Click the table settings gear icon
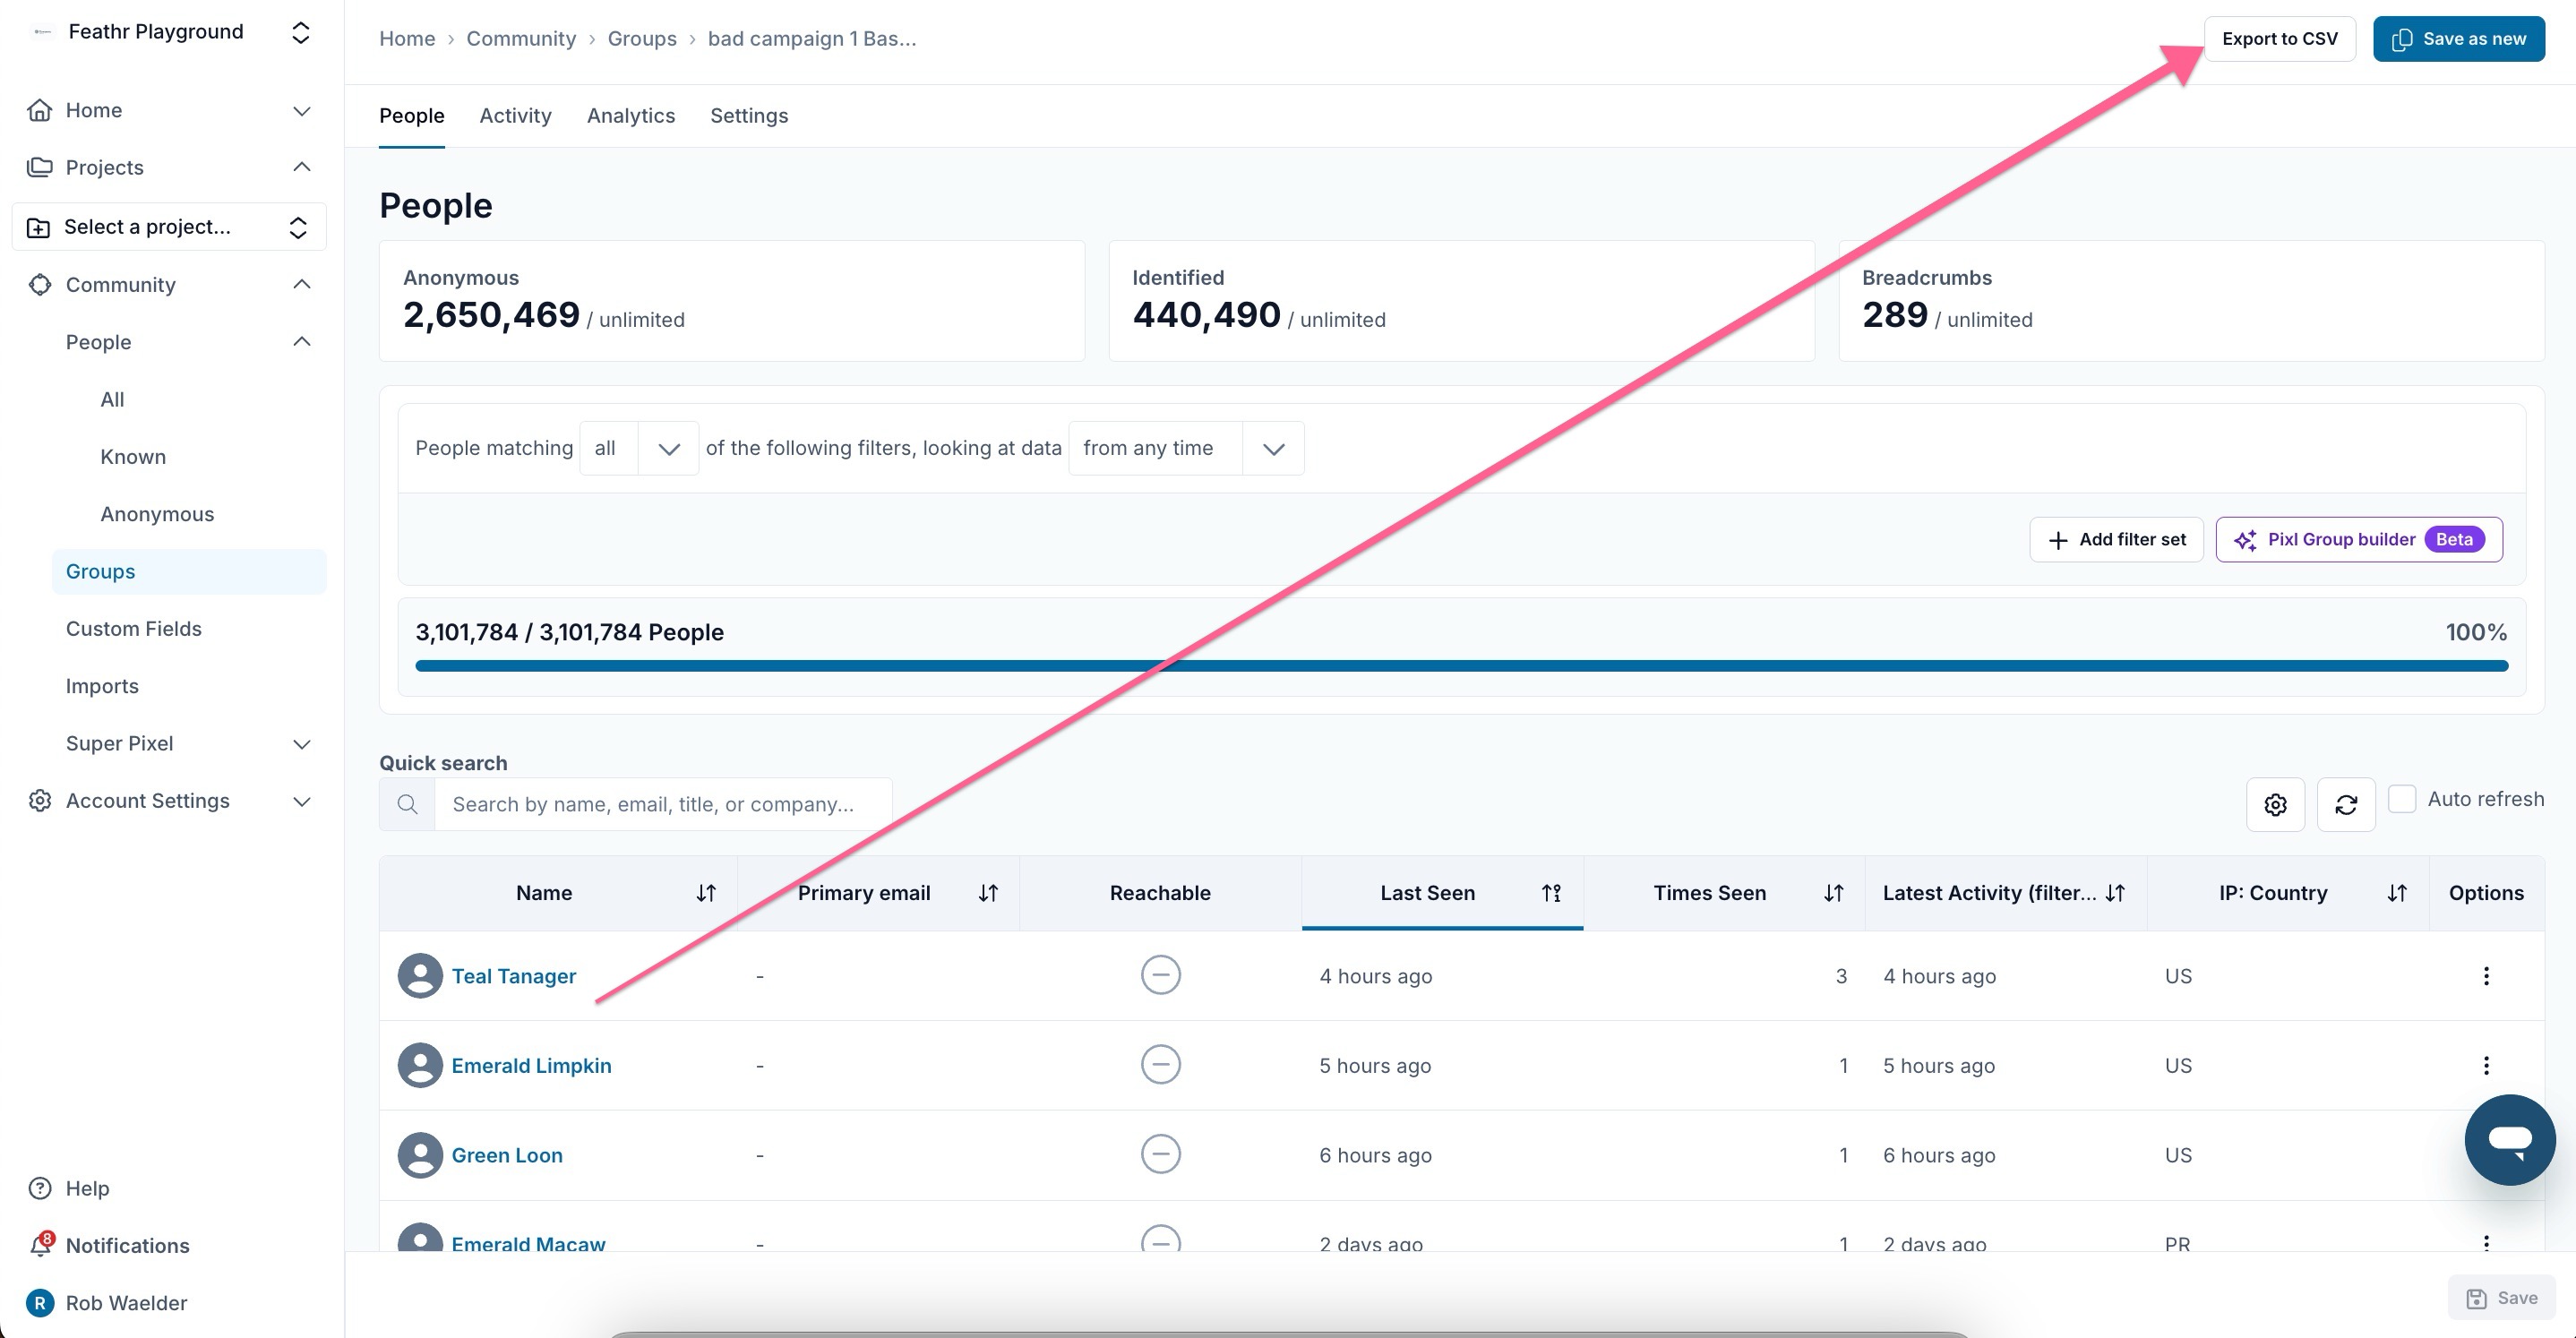The image size is (2576, 1338). [2275, 804]
